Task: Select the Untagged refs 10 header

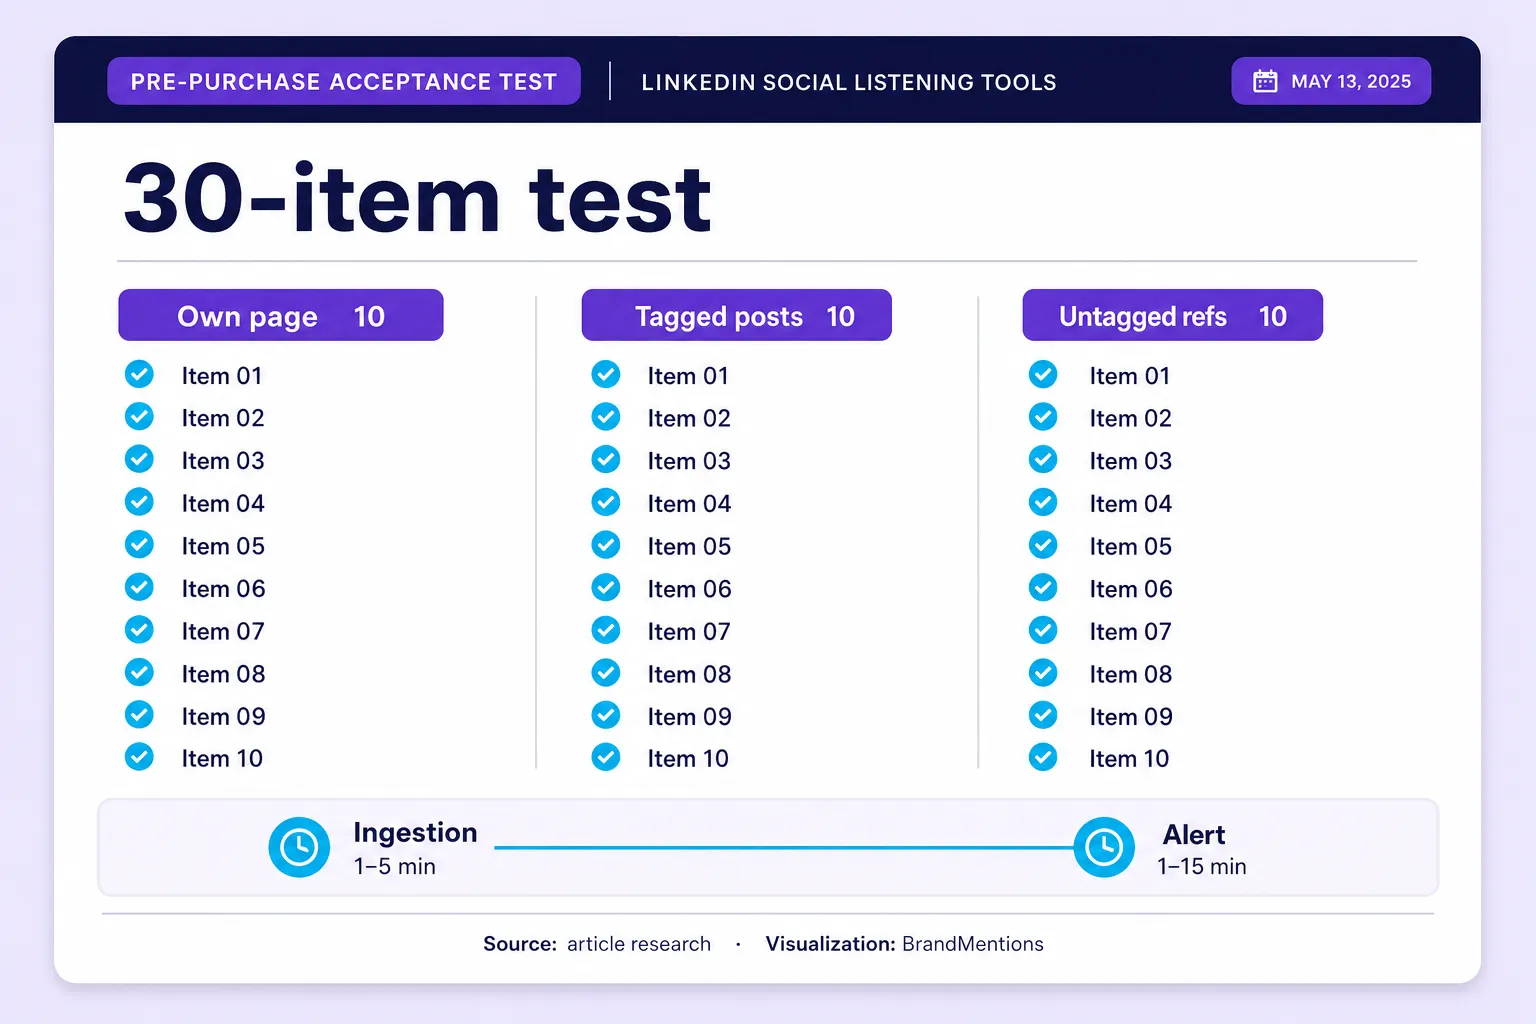Action: pos(1173,315)
